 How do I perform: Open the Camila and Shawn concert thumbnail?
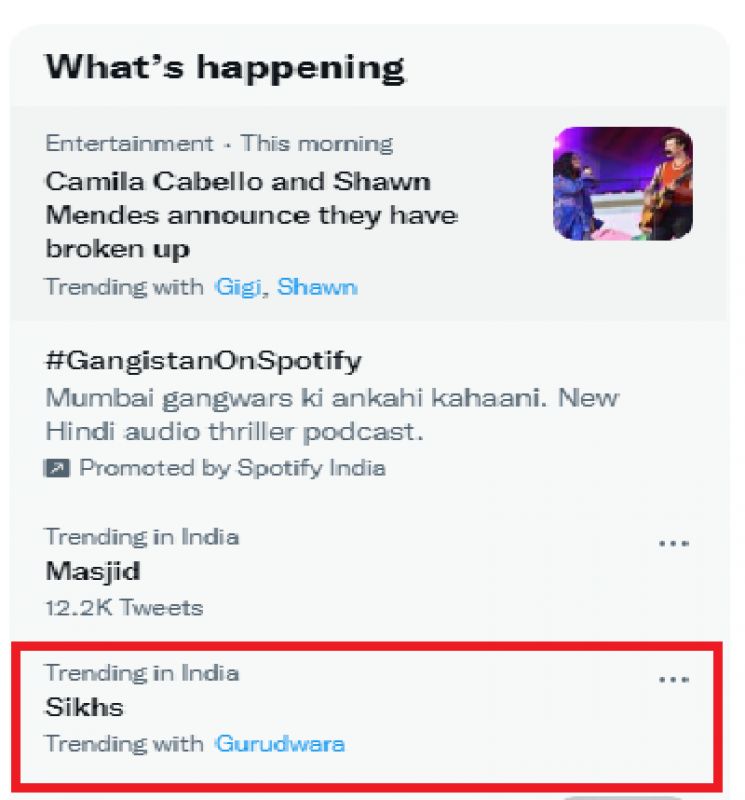[622, 183]
